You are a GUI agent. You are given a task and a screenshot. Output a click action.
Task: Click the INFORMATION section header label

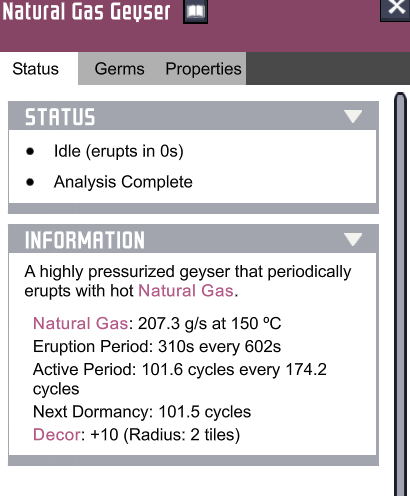pos(85,240)
